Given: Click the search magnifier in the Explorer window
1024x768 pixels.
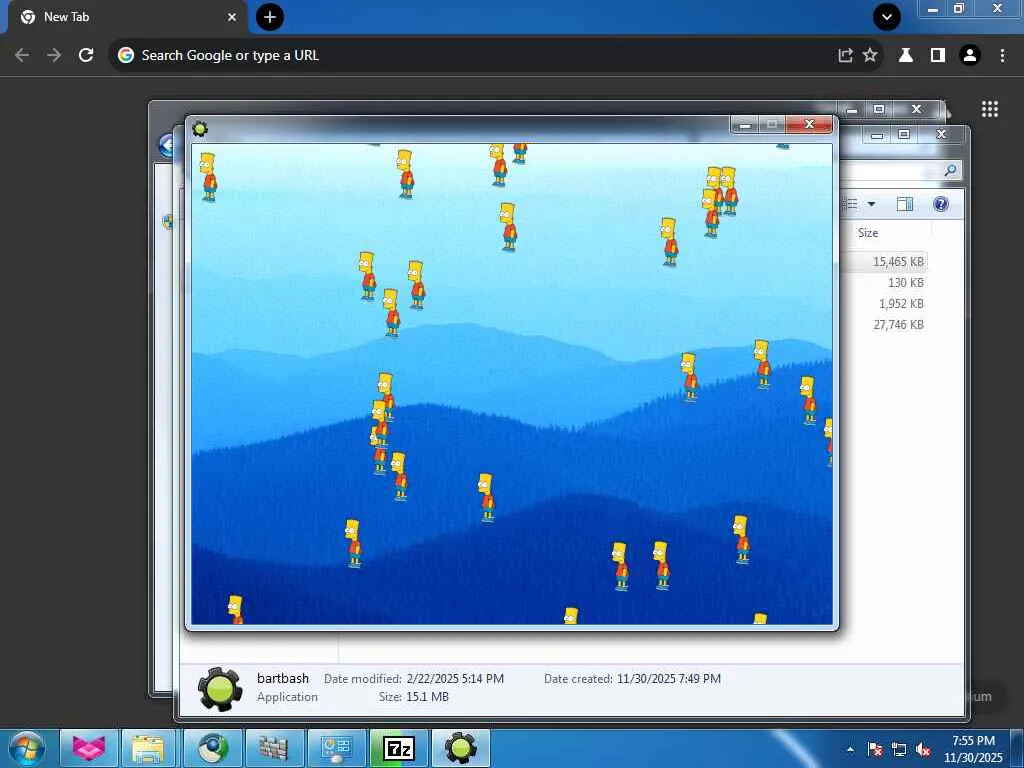Looking at the screenshot, I should (x=950, y=170).
